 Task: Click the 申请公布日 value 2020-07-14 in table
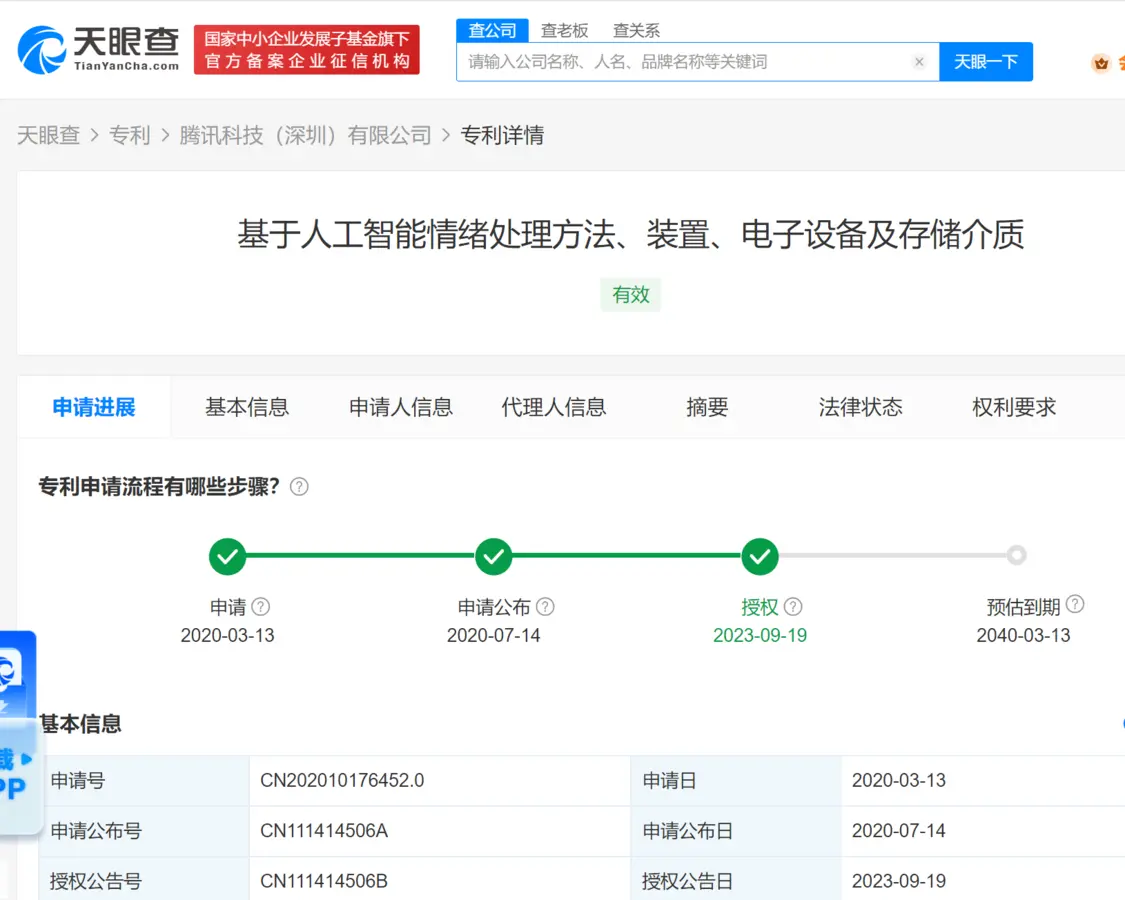pyautogui.click(x=898, y=830)
